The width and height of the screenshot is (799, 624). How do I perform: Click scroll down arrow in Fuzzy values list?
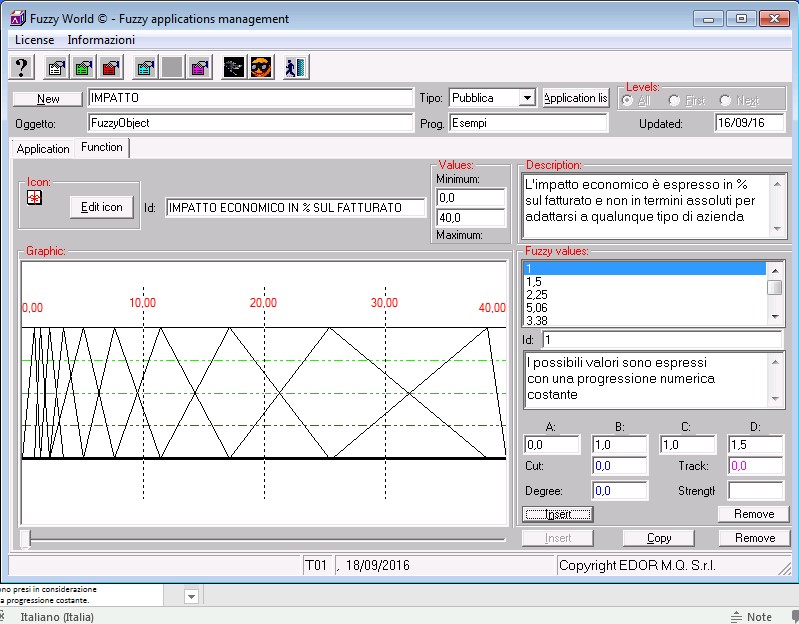click(x=775, y=317)
